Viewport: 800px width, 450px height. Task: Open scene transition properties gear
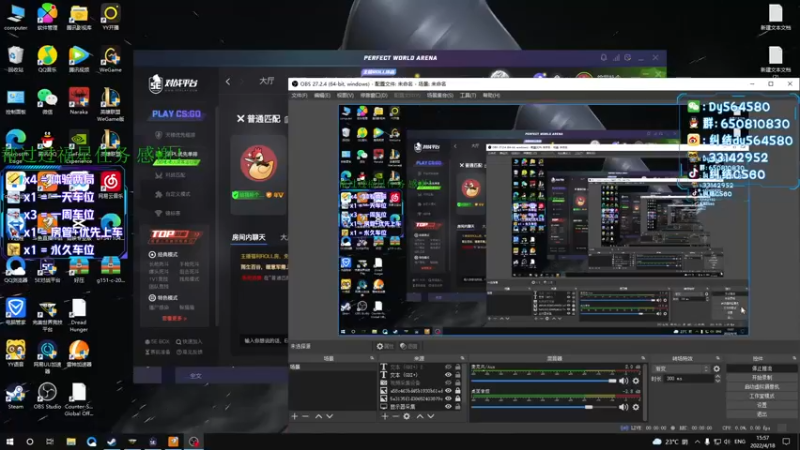point(717,368)
